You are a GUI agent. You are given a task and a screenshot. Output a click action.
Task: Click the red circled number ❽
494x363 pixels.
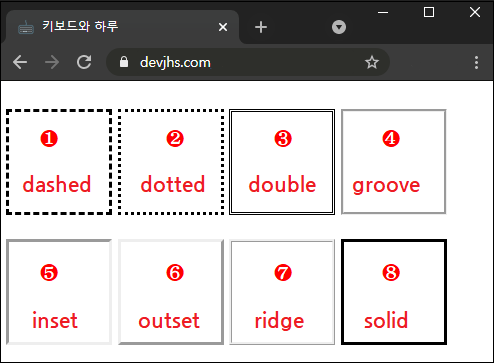tap(391, 272)
